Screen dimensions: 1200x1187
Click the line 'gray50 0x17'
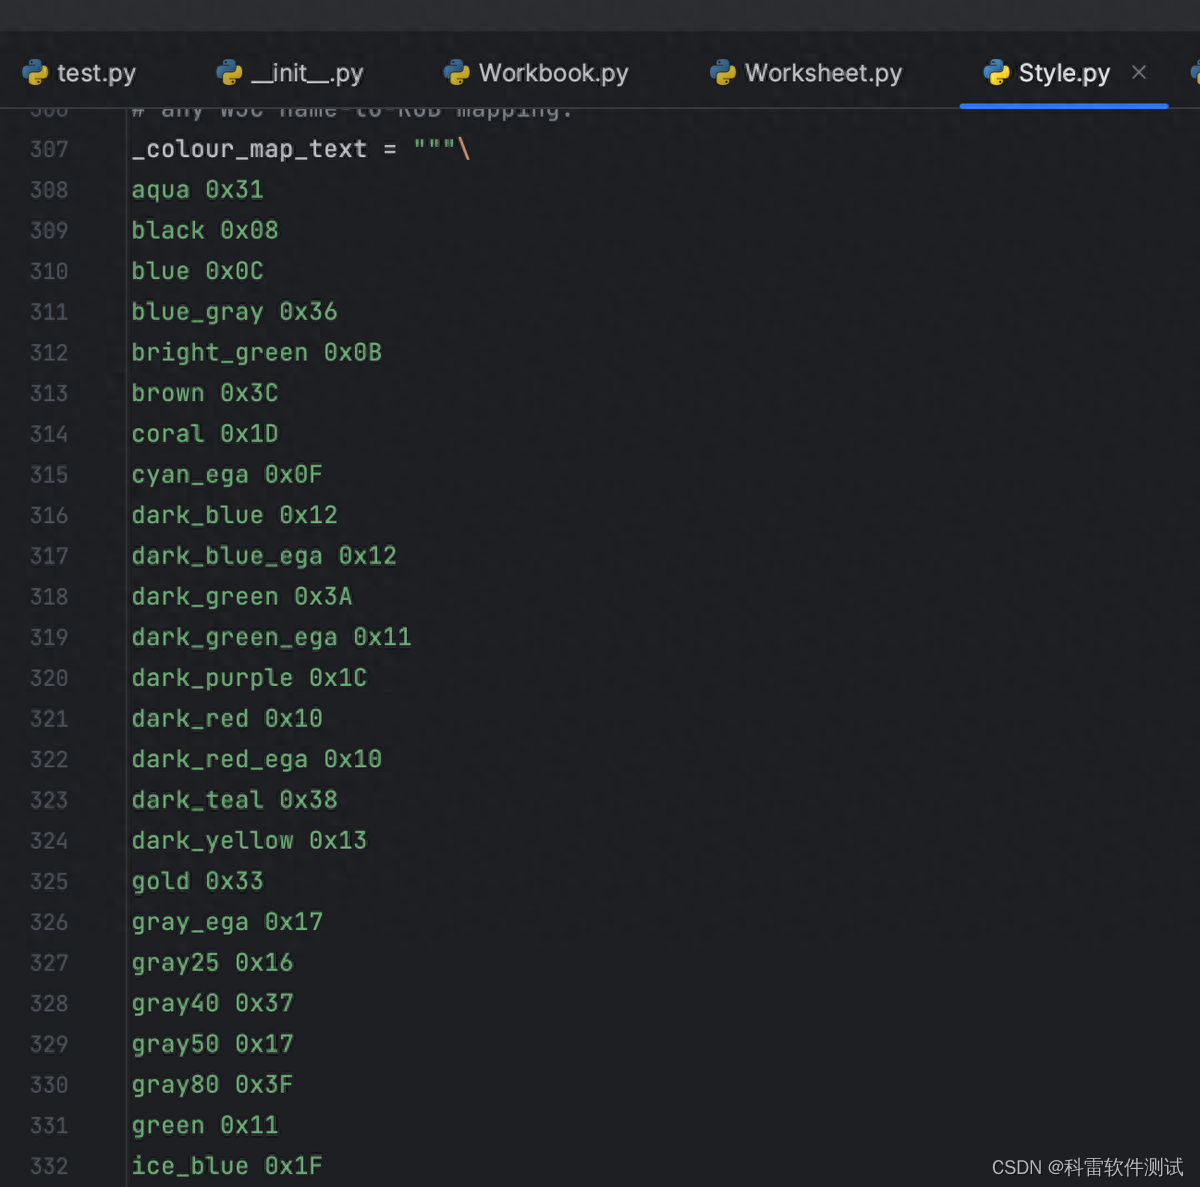click(x=213, y=1044)
